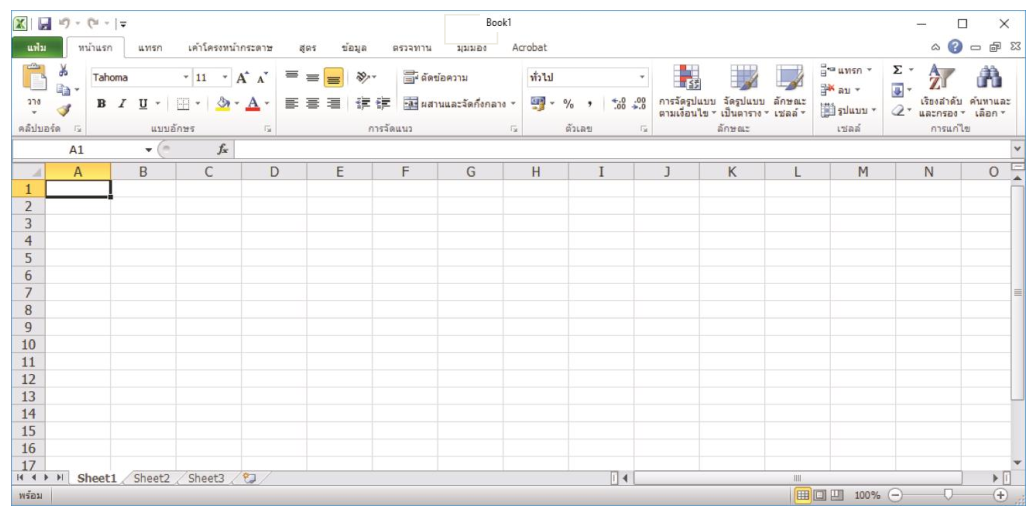1032x510 pixels.
Task: Toggle Bold formatting
Action: [x=102, y=103]
